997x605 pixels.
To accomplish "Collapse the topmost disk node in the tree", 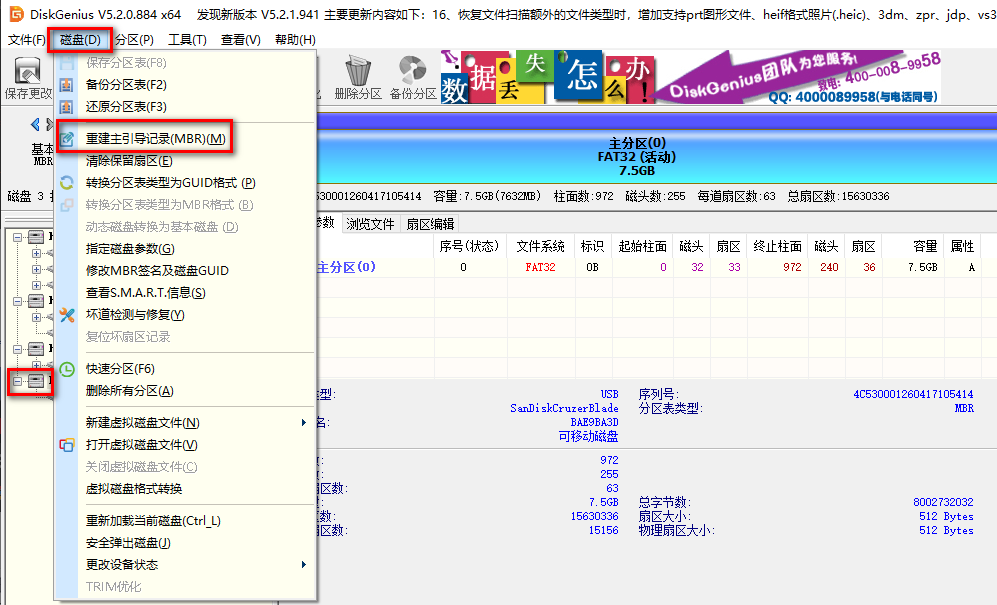I will click(x=18, y=237).
